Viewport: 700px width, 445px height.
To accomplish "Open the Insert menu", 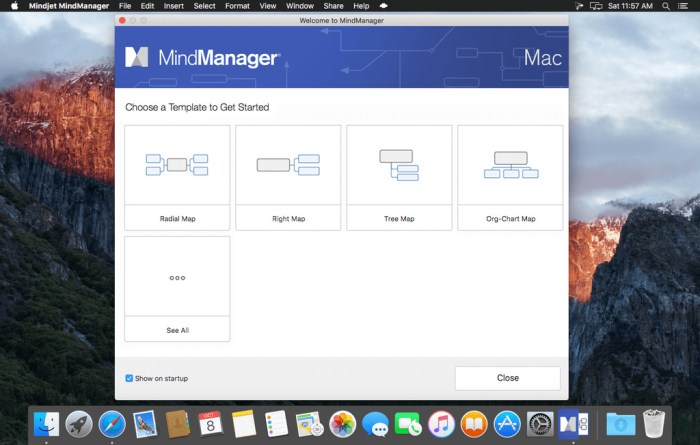I will (x=174, y=6).
